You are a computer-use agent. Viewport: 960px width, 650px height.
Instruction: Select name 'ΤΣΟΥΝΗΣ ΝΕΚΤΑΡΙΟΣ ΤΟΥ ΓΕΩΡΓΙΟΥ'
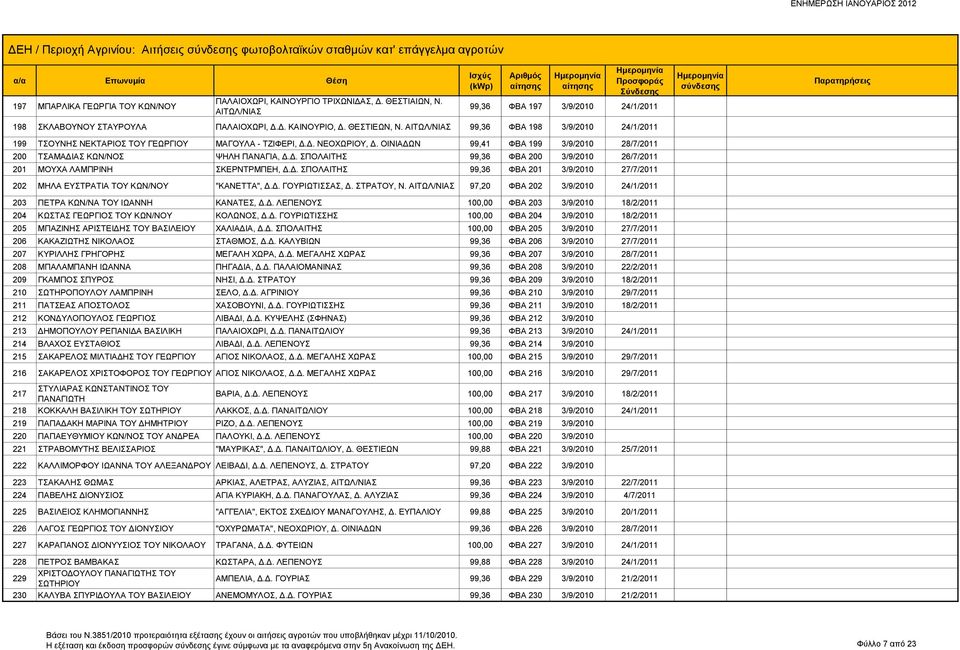coord(113,144)
